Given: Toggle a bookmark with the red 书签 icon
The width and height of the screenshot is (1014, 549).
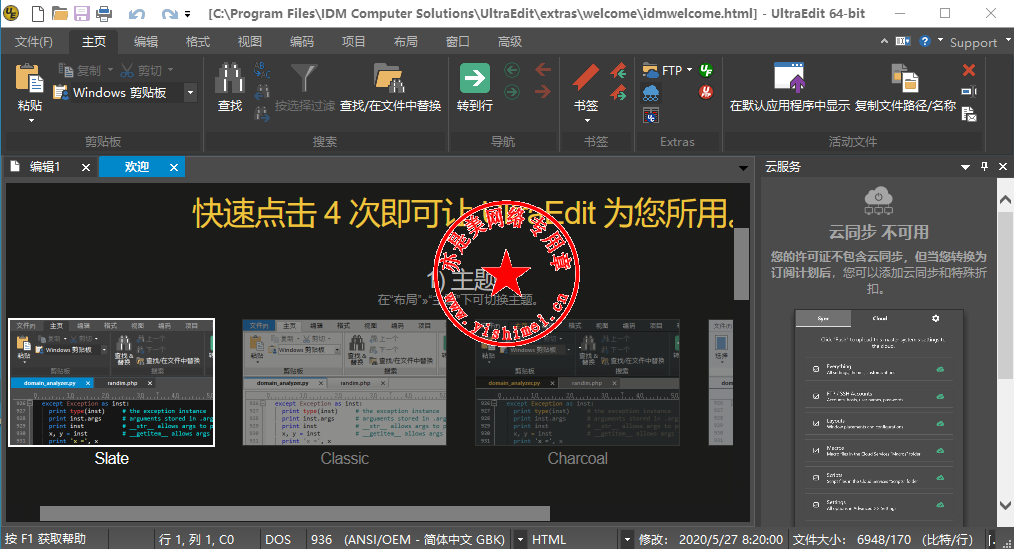Looking at the screenshot, I should tap(586, 78).
